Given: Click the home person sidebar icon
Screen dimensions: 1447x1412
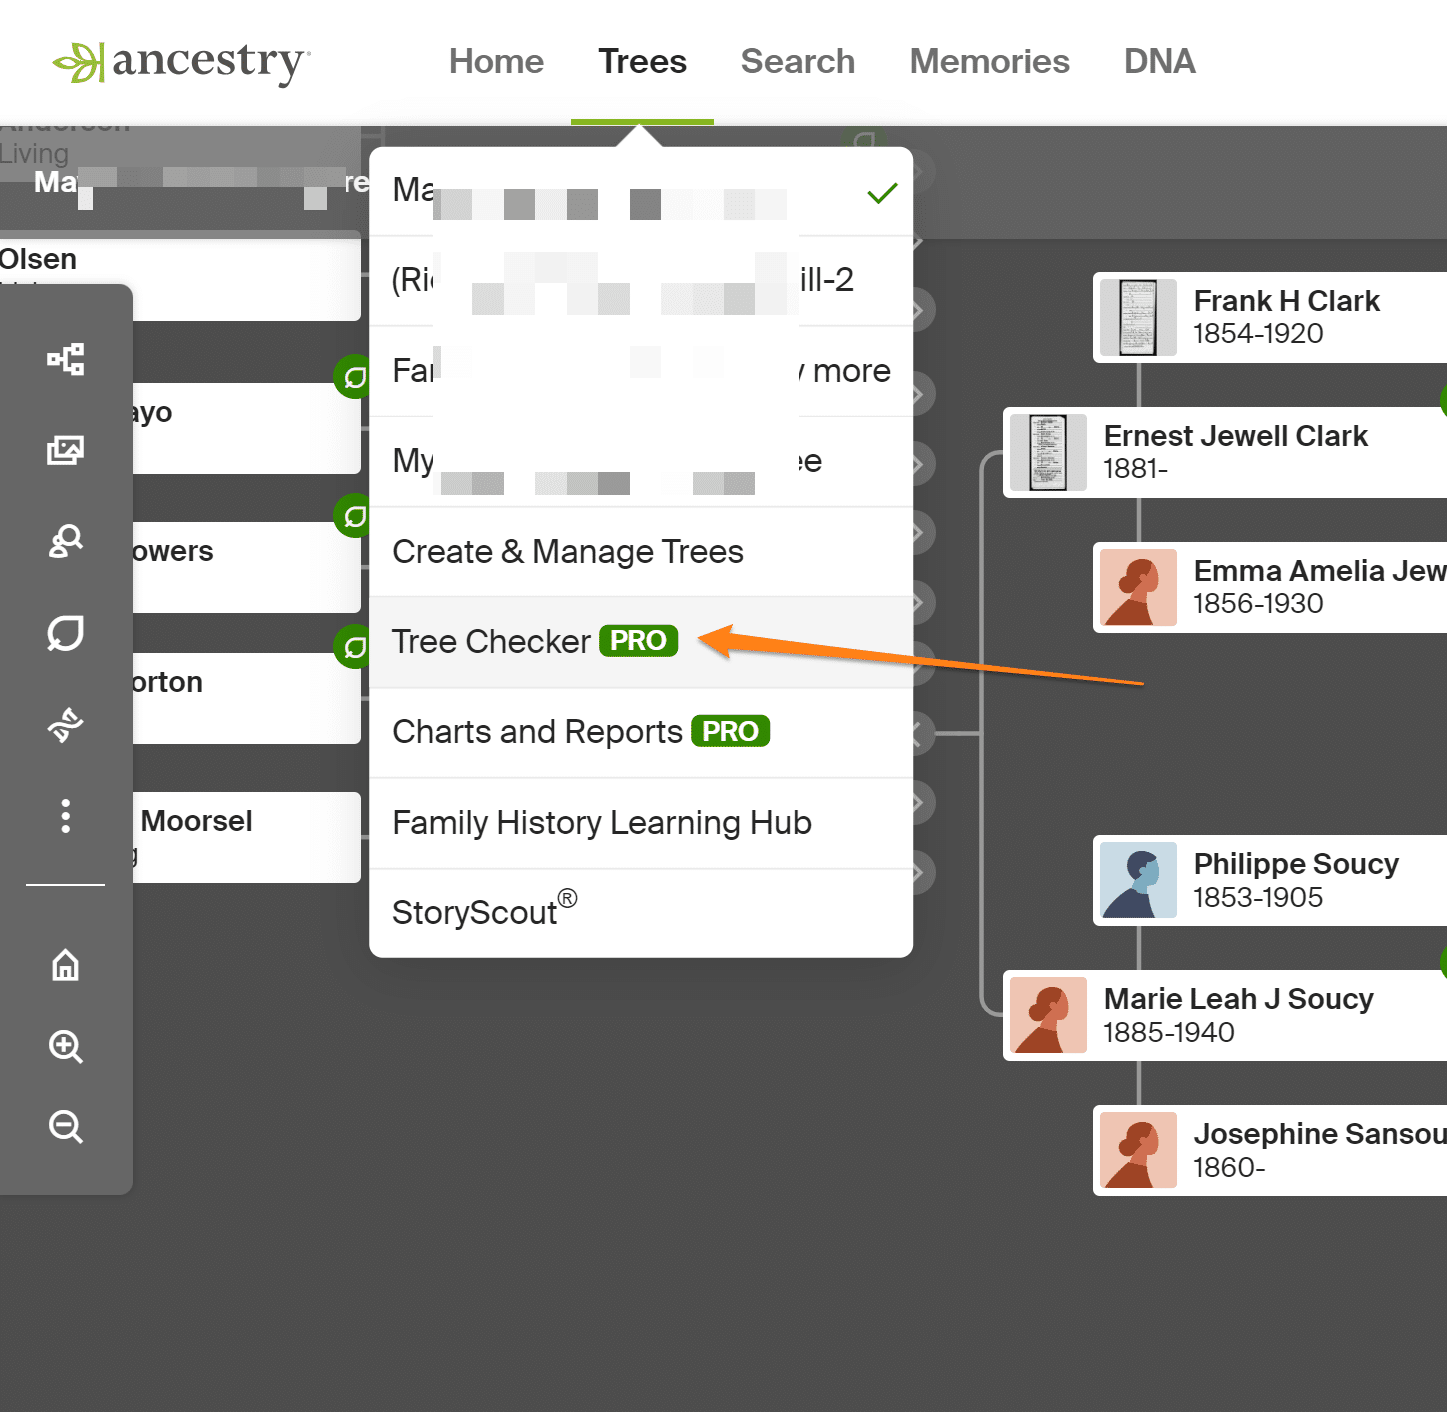Looking at the screenshot, I should pos(66,965).
